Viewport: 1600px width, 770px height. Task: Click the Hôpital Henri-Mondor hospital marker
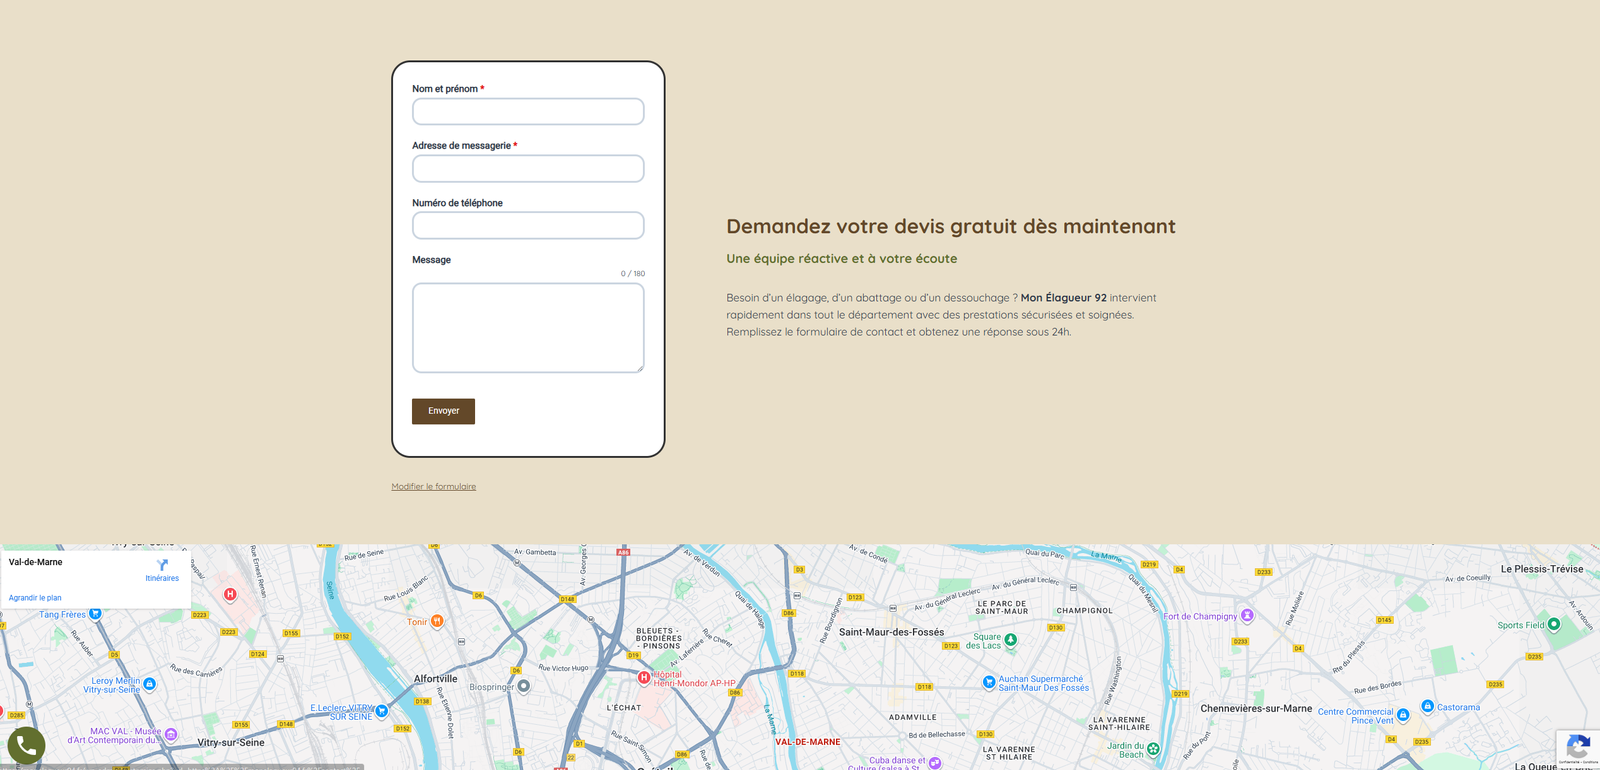click(x=644, y=677)
